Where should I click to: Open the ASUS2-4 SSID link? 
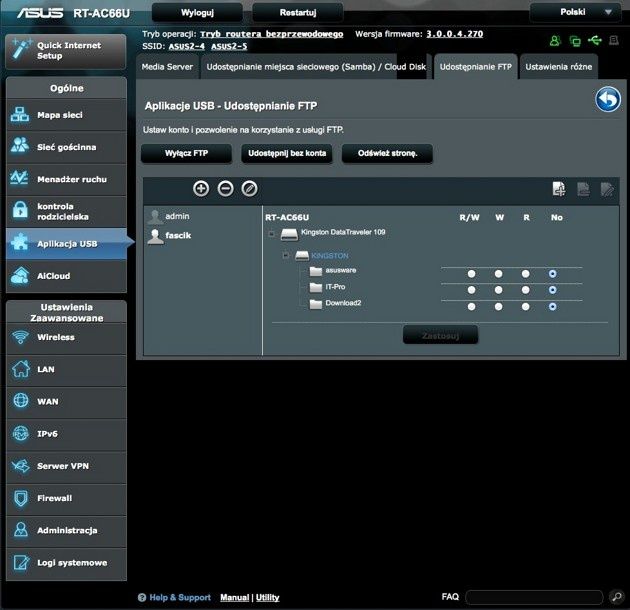[186, 46]
